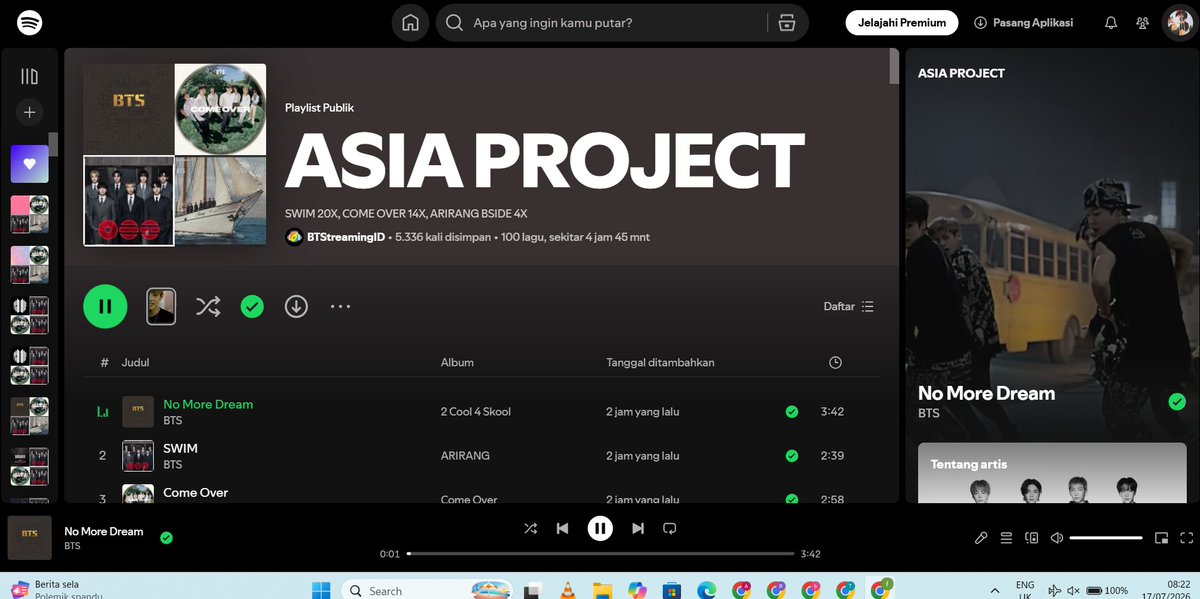The image size is (1200, 599).
Task: Sort by 'Tanggal ditambahkan' column header
Action: coord(660,362)
